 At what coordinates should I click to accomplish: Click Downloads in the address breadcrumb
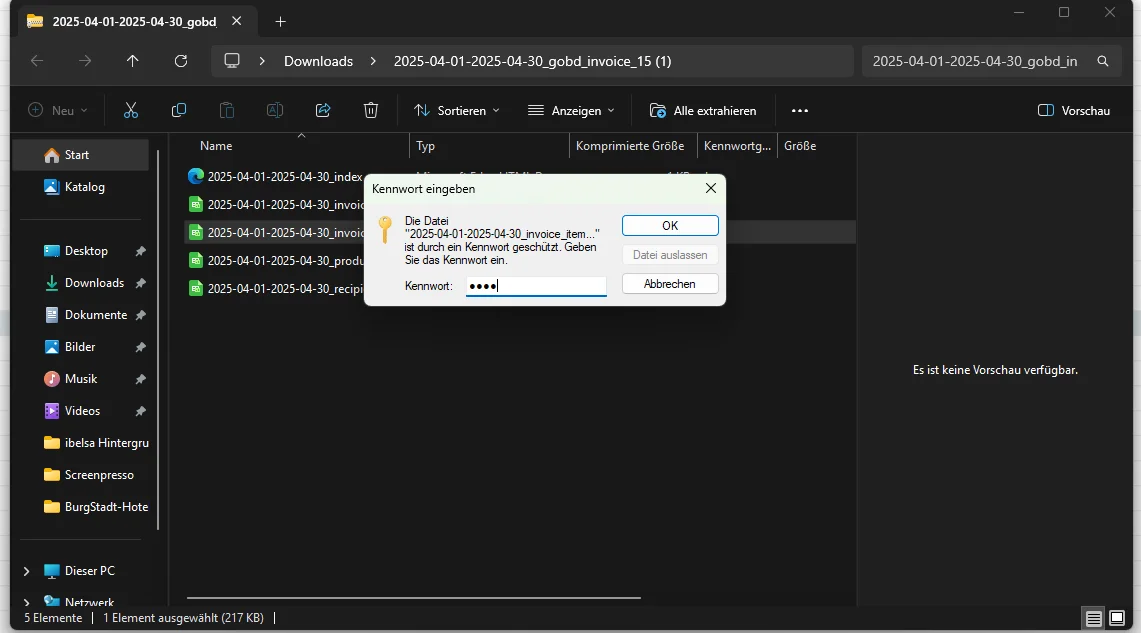tap(319, 61)
